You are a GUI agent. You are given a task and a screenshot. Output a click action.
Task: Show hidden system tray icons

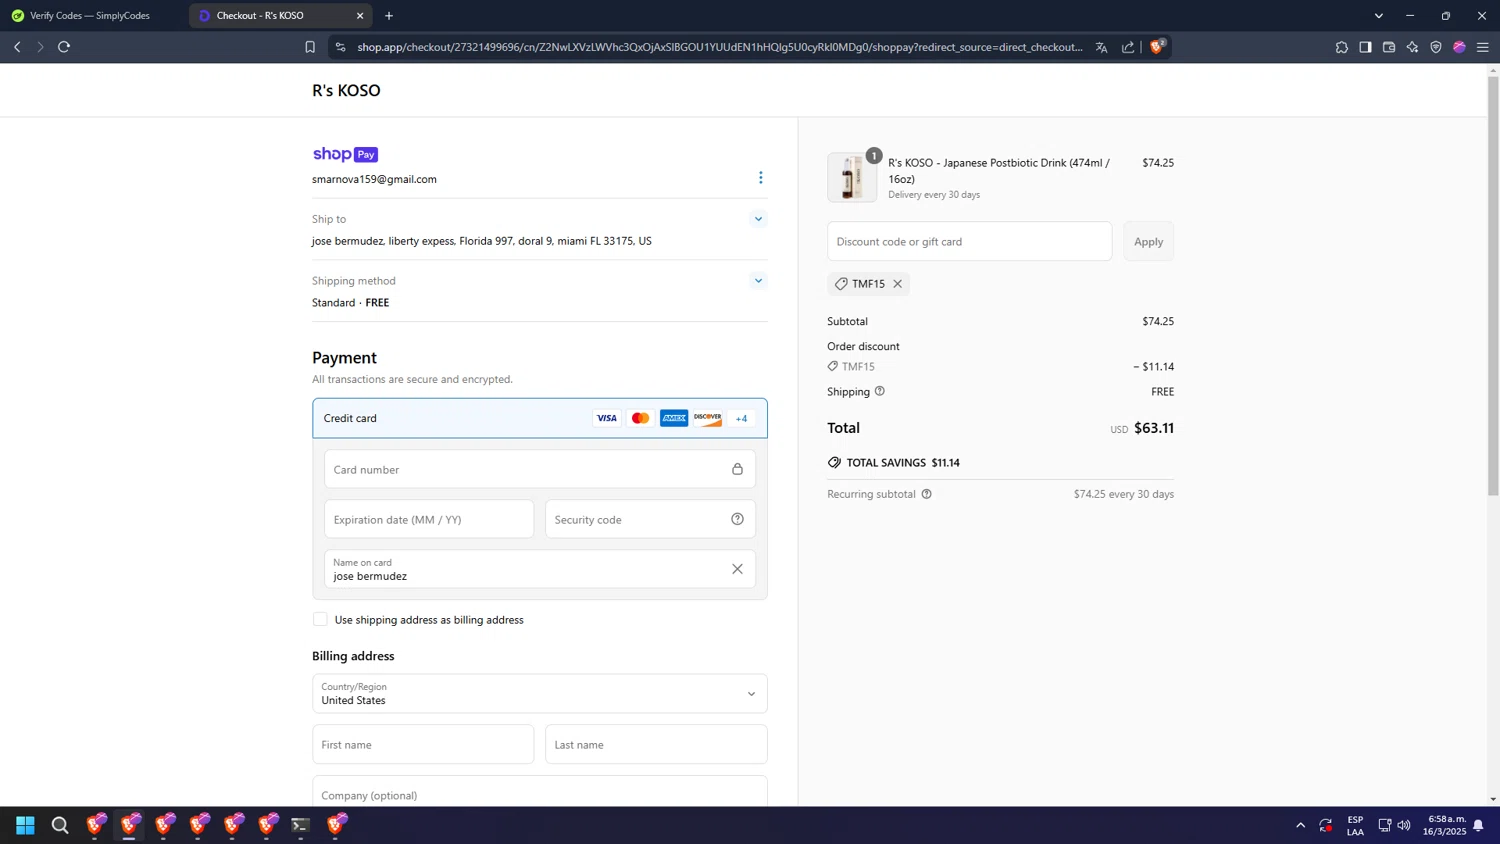pos(1300,825)
